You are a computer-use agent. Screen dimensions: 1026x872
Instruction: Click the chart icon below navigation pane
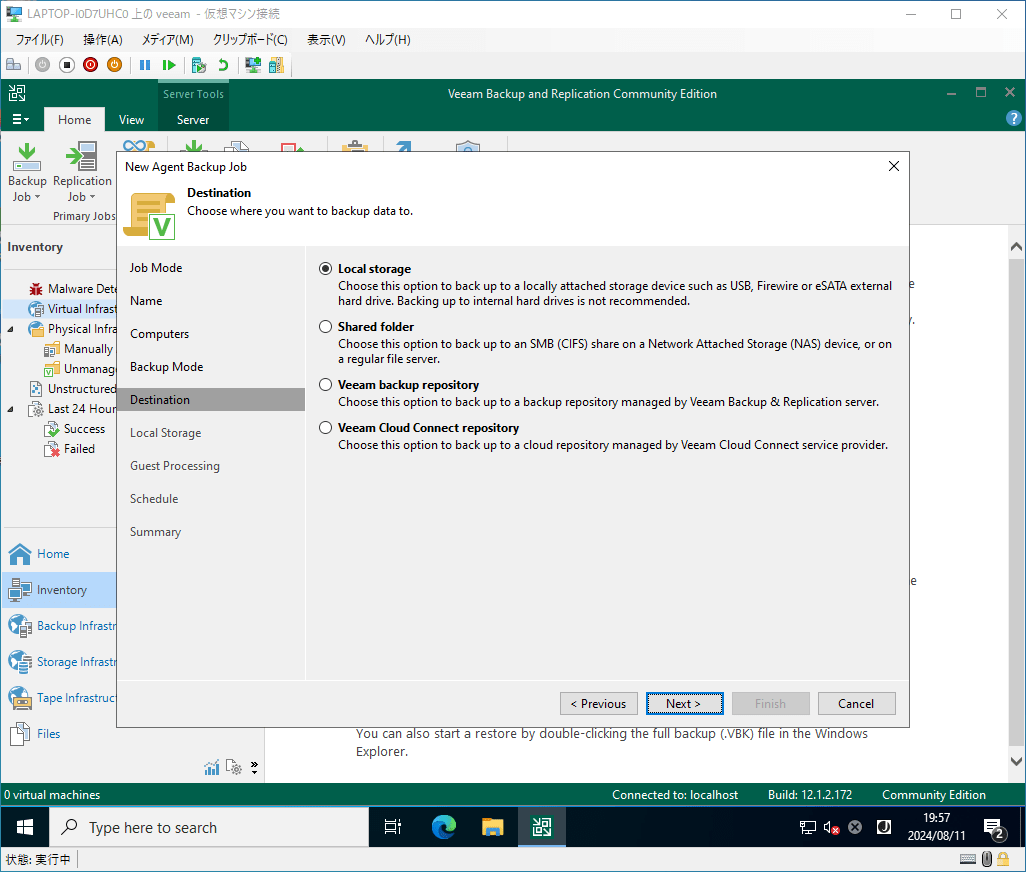(x=211, y=767)
